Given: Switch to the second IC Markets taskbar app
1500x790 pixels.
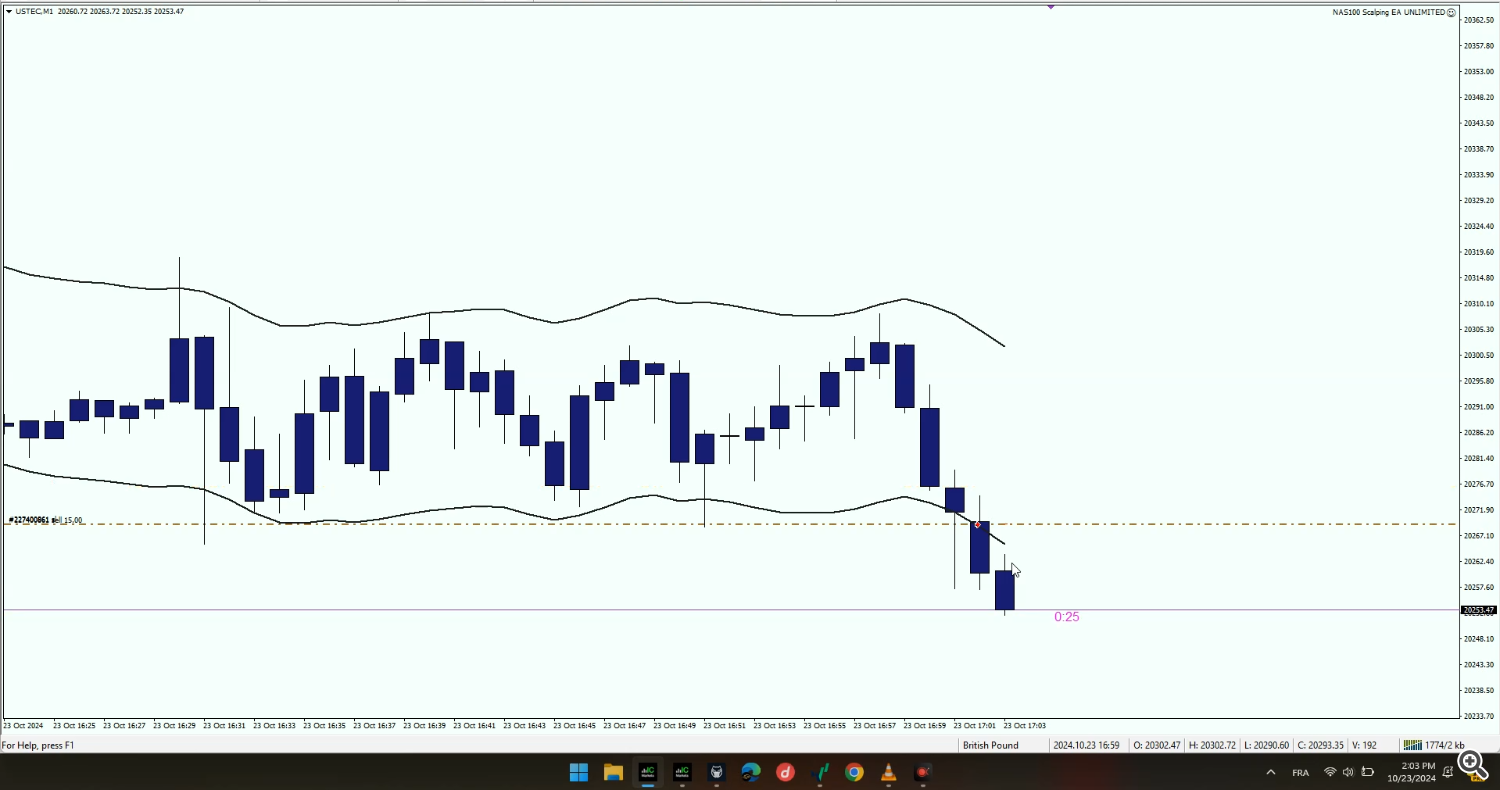Looking at the screenshot, I should [x=682, y=772].
